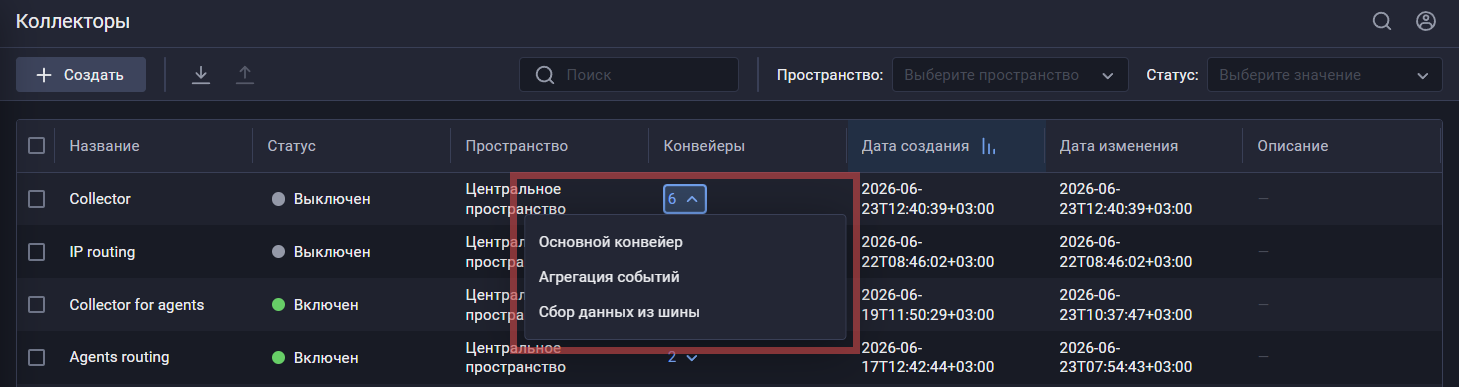Image resolution: width=1459 pixels, height=387 pixels.
Task: Check the Collector row checkbox
Action: (37, 199)
